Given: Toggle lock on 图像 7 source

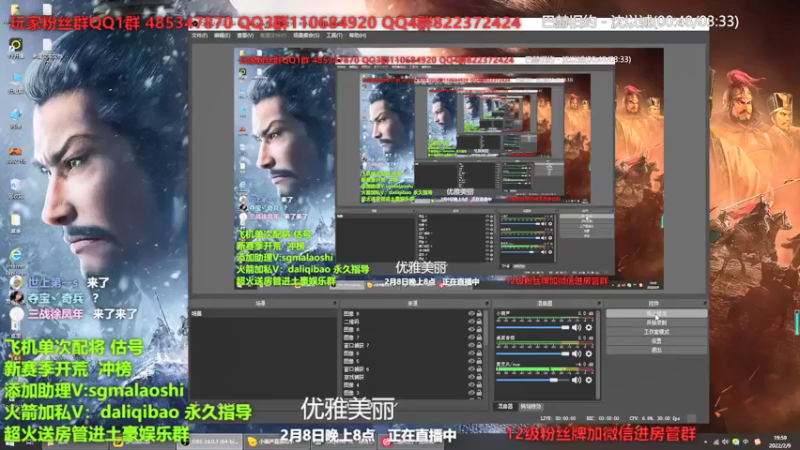Looking at the screenshot, I should click(480, 338).
